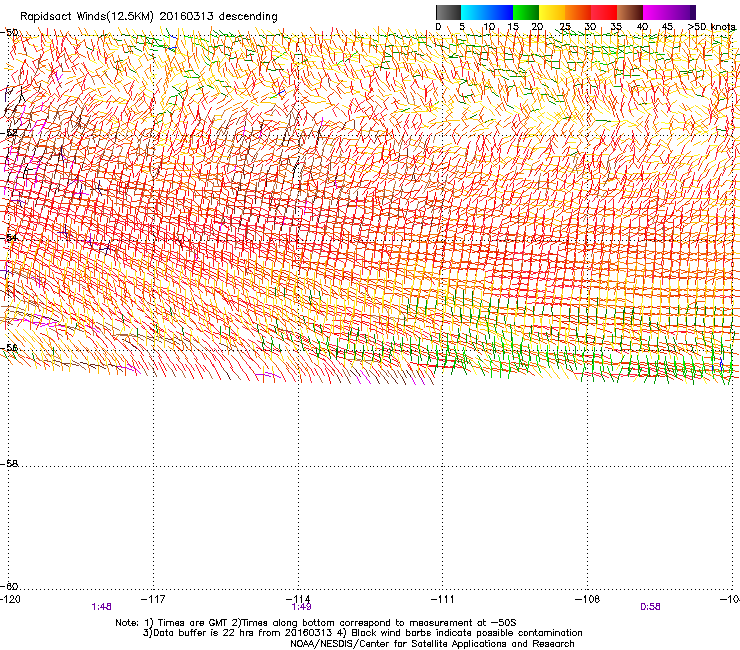Click the latitude label "-60"
The height and width of the screenshot is (650, 740).
[9, 586]
